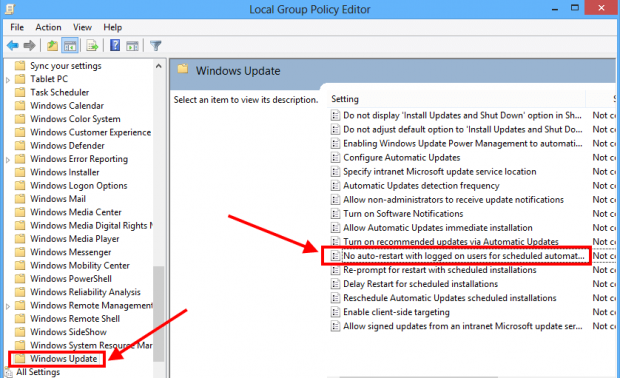Select Turn on recommended updates via Automatic Updates
This screenshot has height=378, width=620.
click(x=451, y=242)
